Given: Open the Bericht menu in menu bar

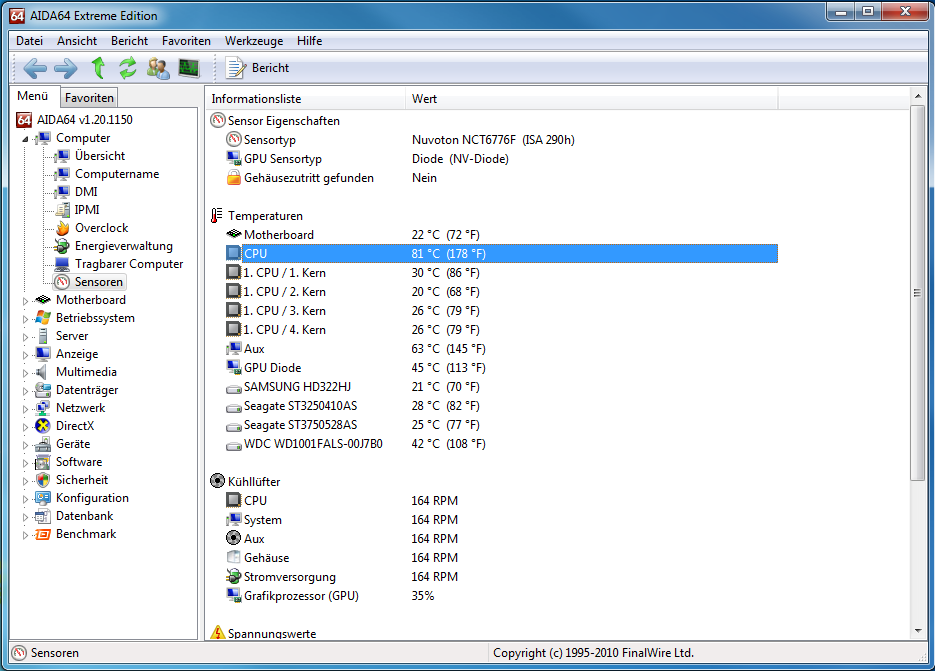Looking at the screenshot, I should pos(129,41).
